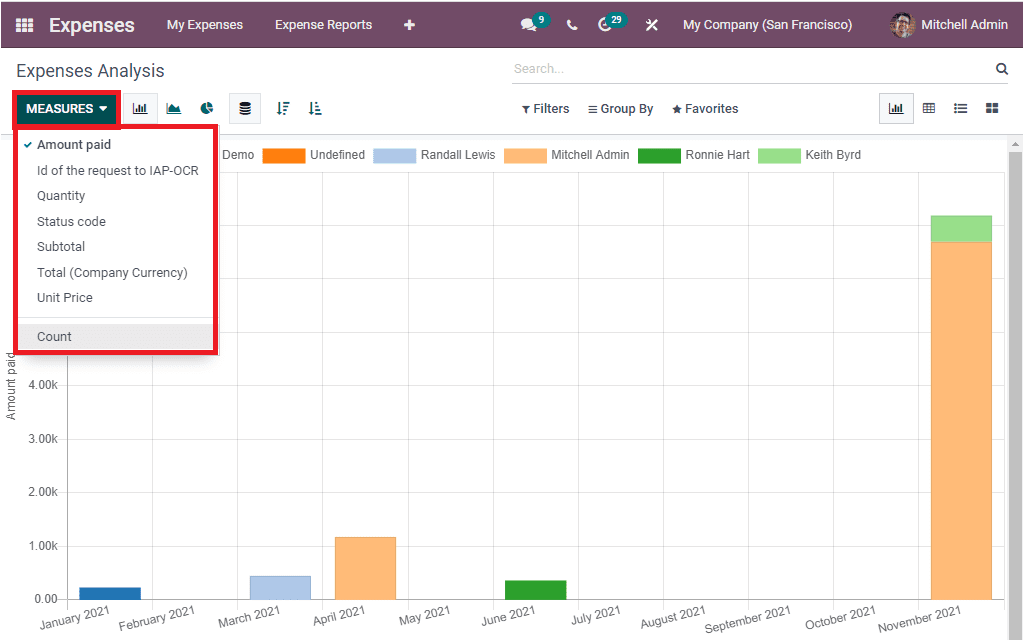
Task: Expand the Group By options
Action: [x=620, y=108]
